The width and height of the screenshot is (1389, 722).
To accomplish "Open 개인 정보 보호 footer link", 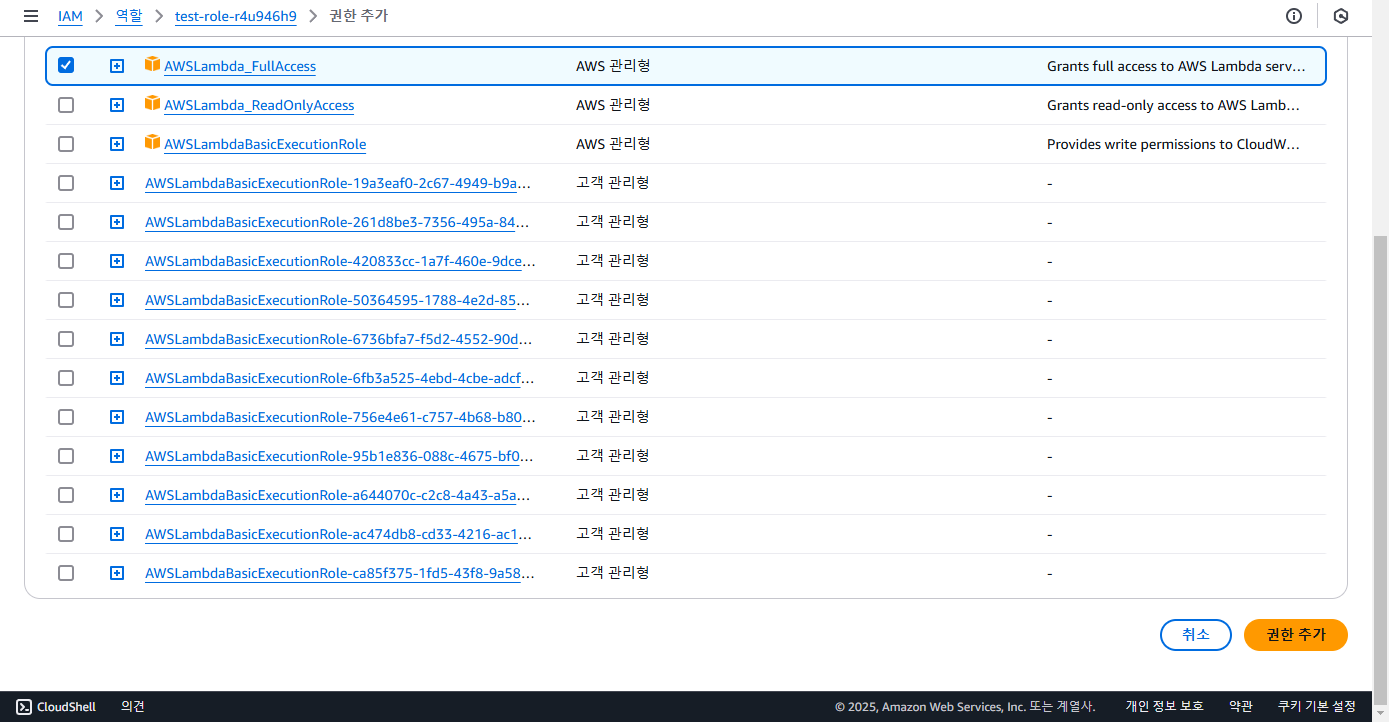I will (1165, 706).
